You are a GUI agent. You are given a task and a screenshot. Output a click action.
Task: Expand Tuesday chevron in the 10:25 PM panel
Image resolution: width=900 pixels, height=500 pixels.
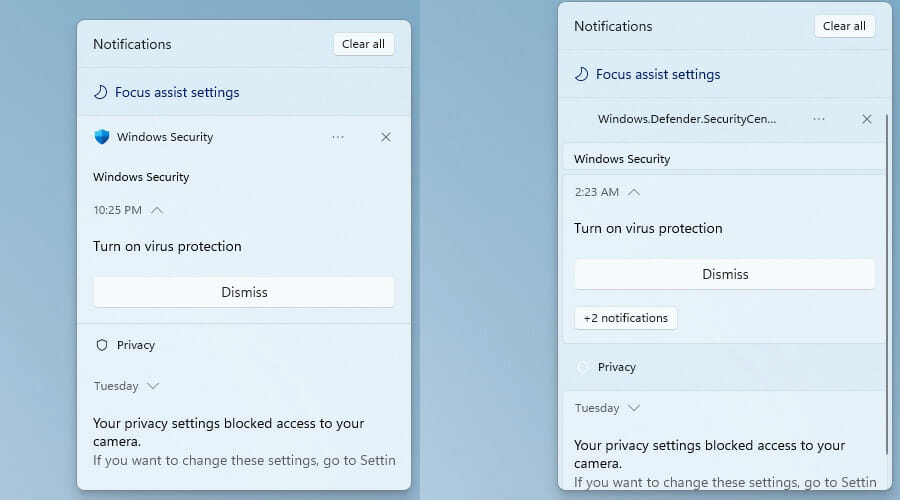[x=153, y=386]
